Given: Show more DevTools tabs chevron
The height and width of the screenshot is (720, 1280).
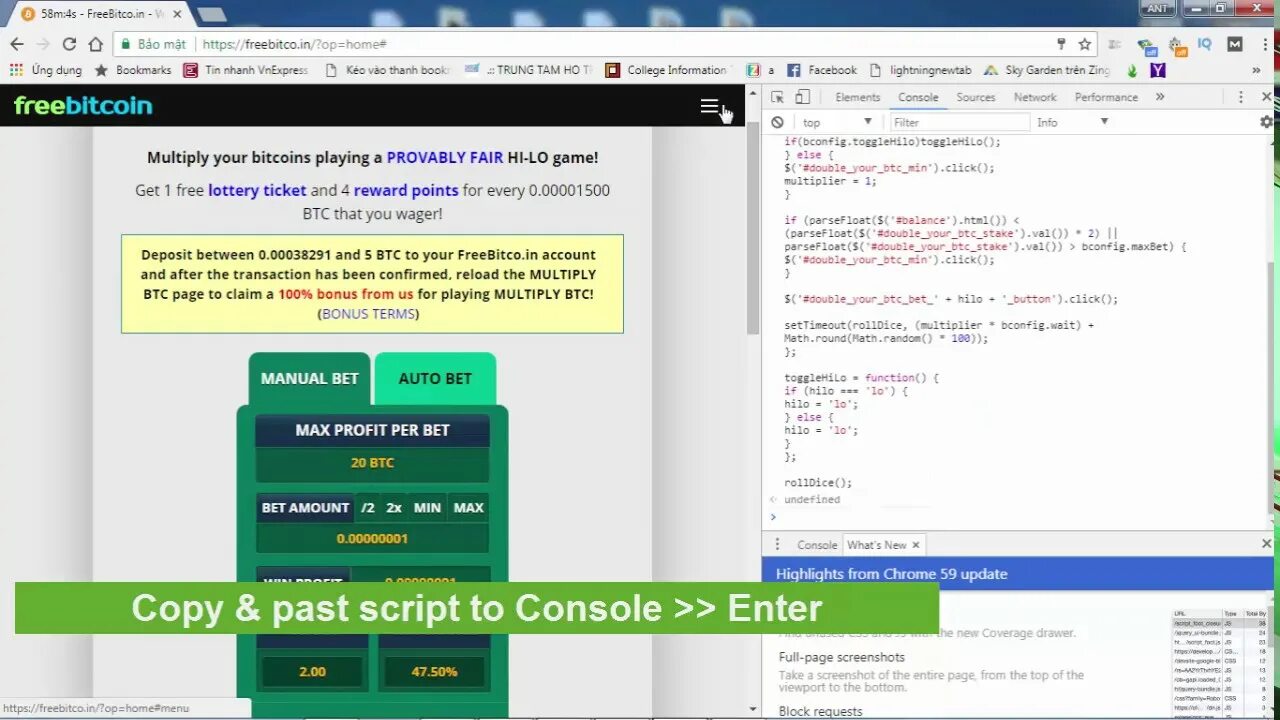Looking at the screenshot, I should click(x=1160, y=97).
